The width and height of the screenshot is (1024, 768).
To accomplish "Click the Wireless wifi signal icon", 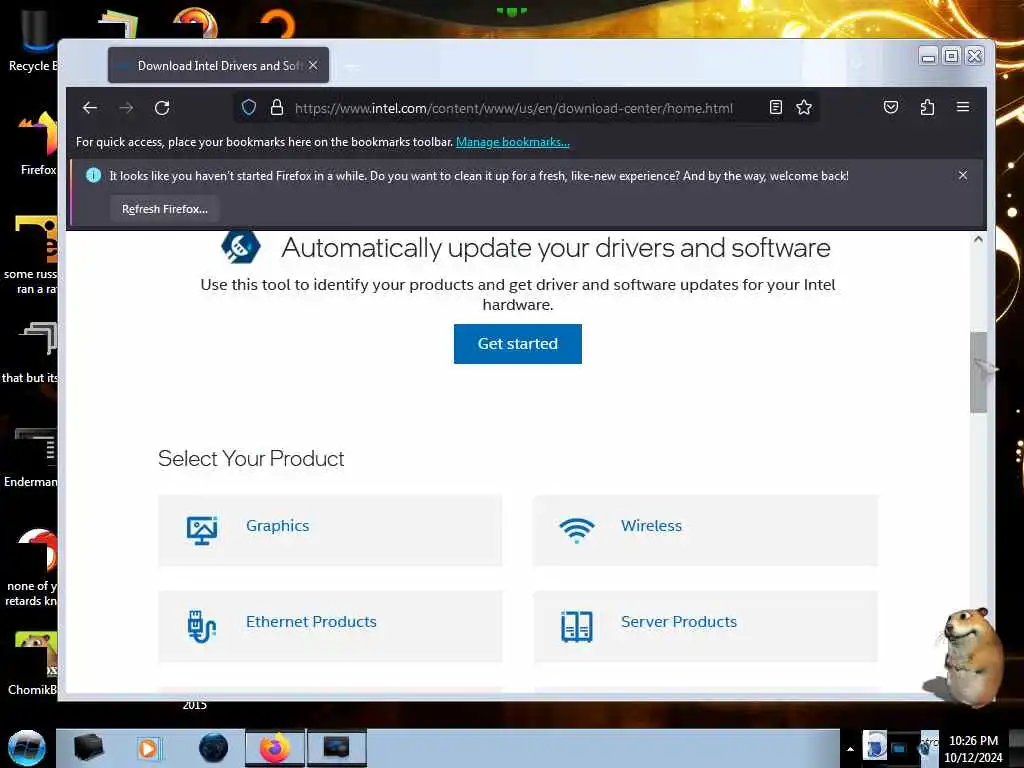I will 577,530.
